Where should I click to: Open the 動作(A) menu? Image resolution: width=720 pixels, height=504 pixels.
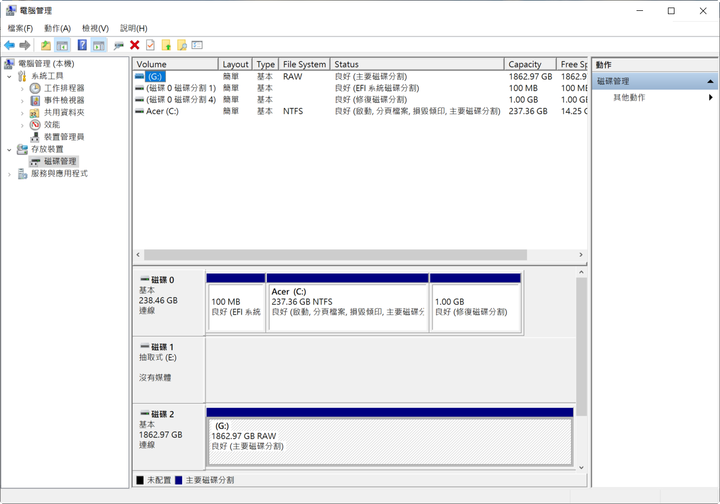pos(57,28)
